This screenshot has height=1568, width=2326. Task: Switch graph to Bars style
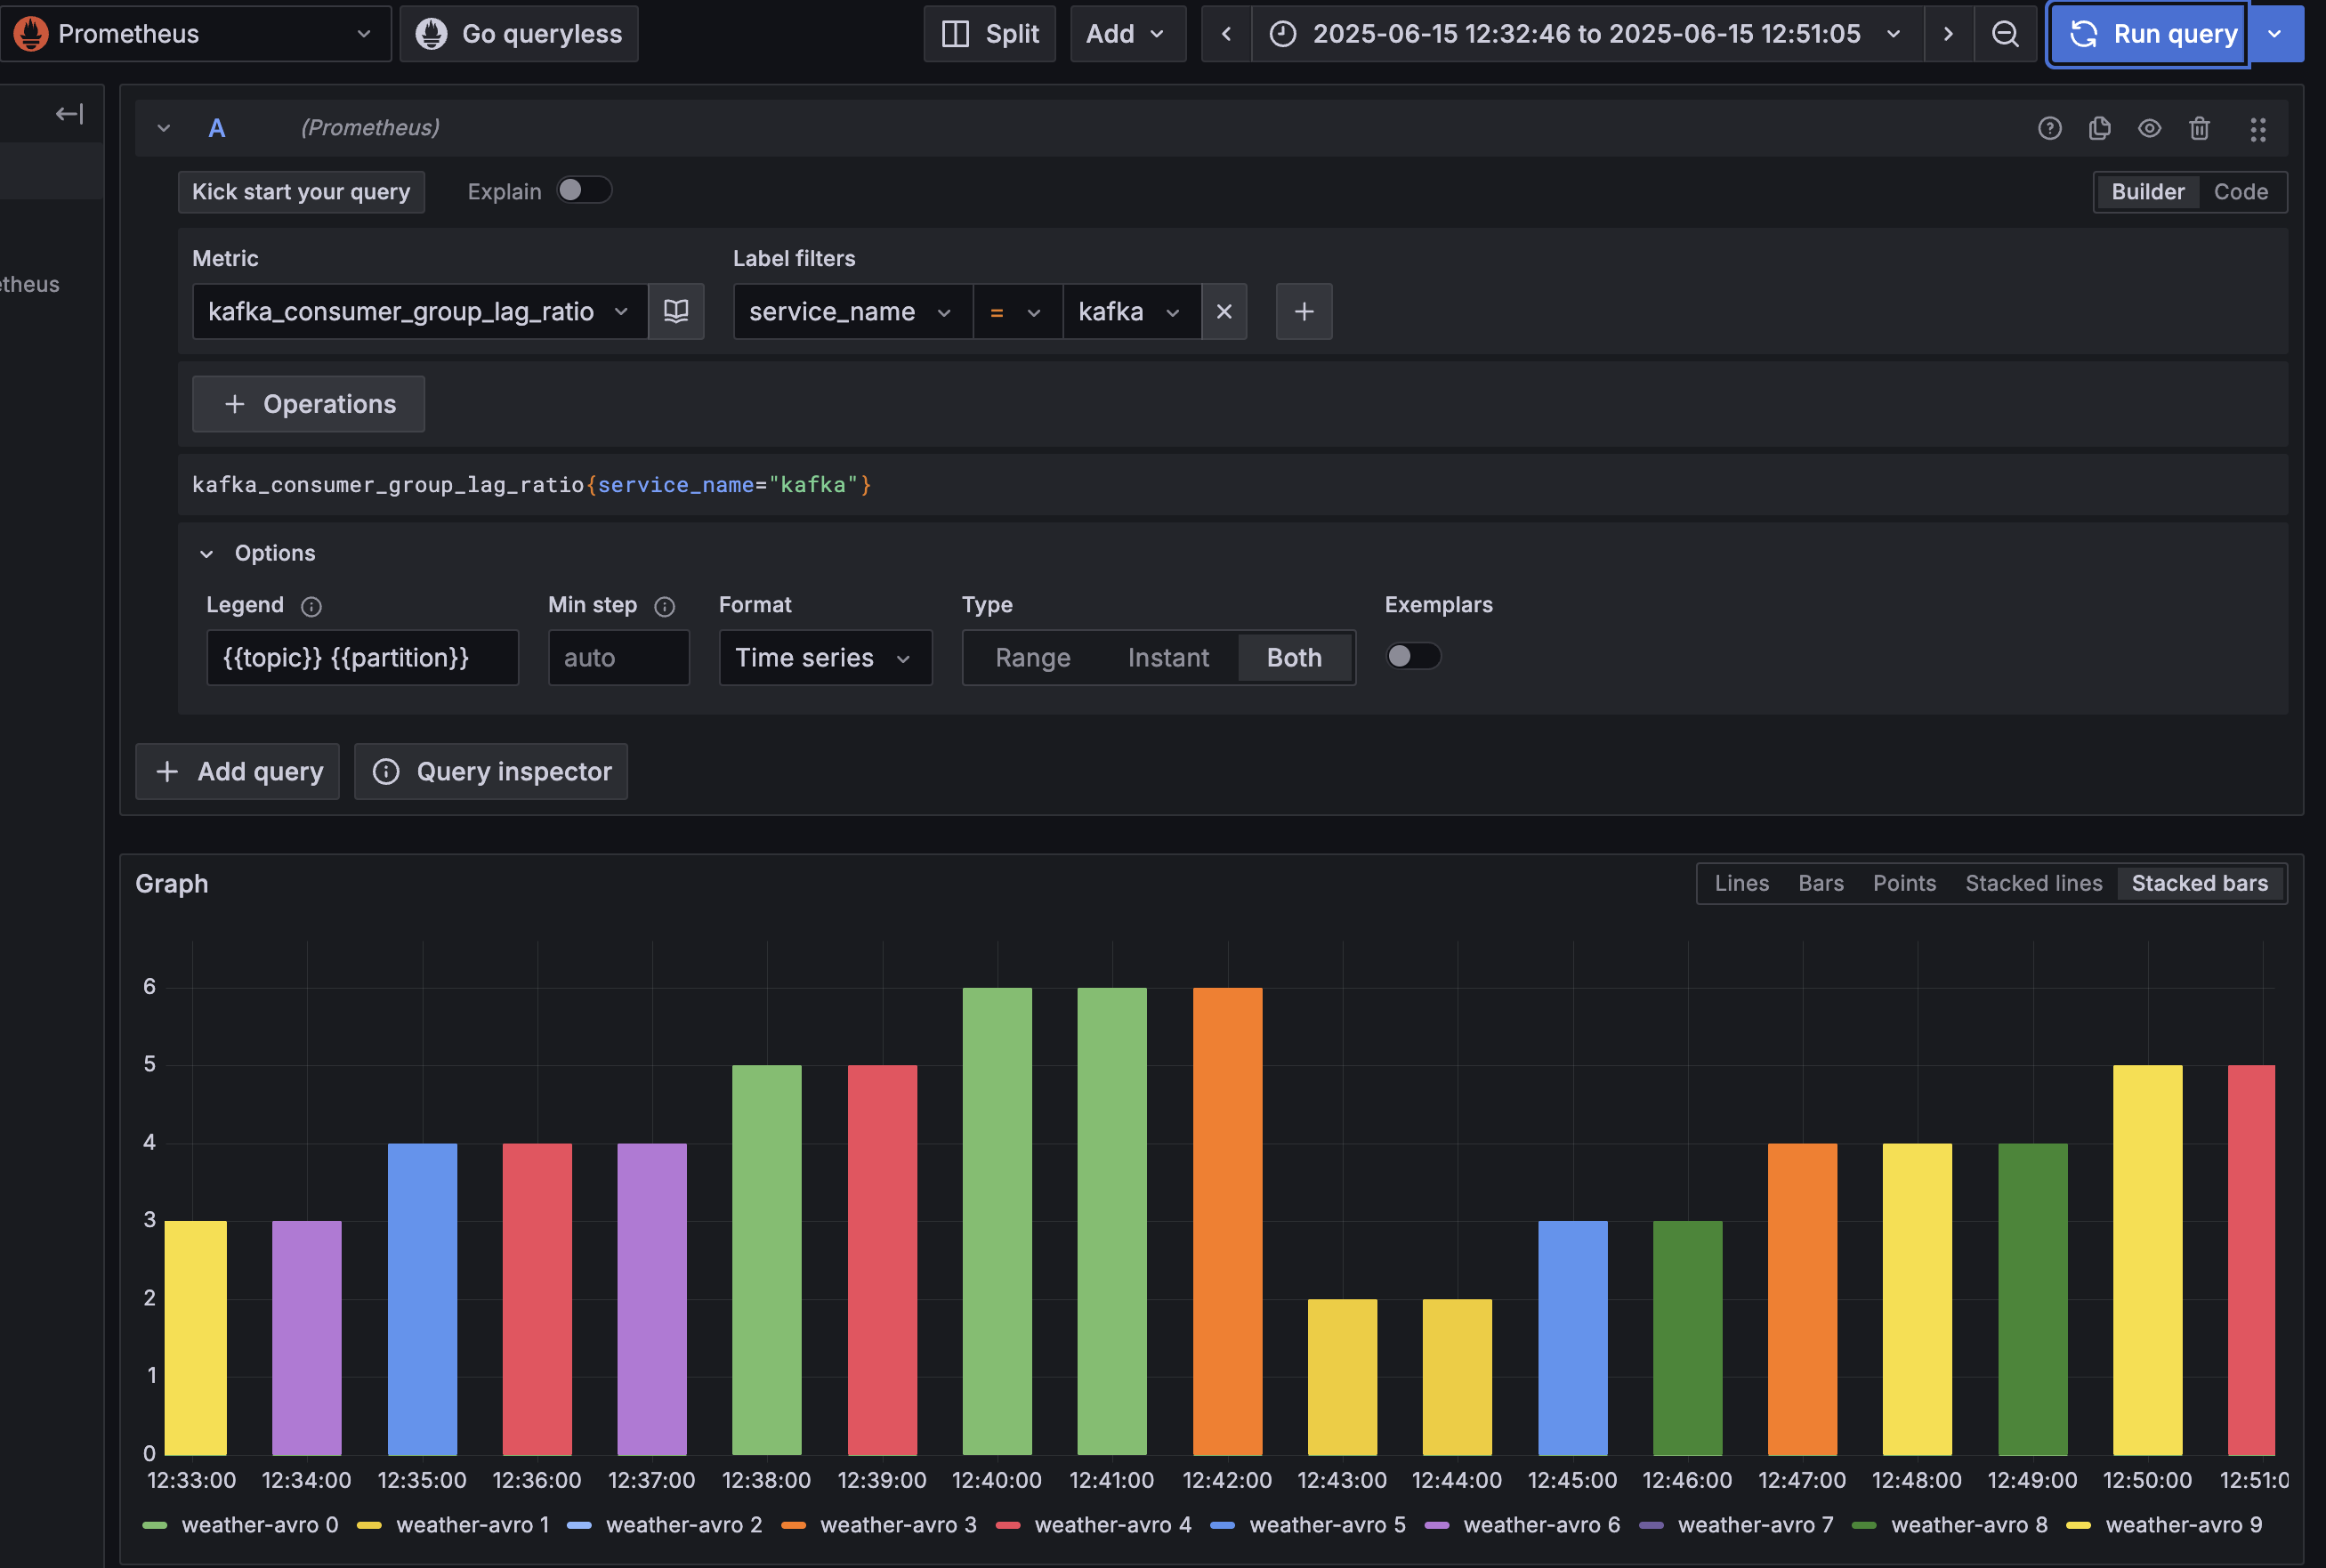tap(1820, 884)
